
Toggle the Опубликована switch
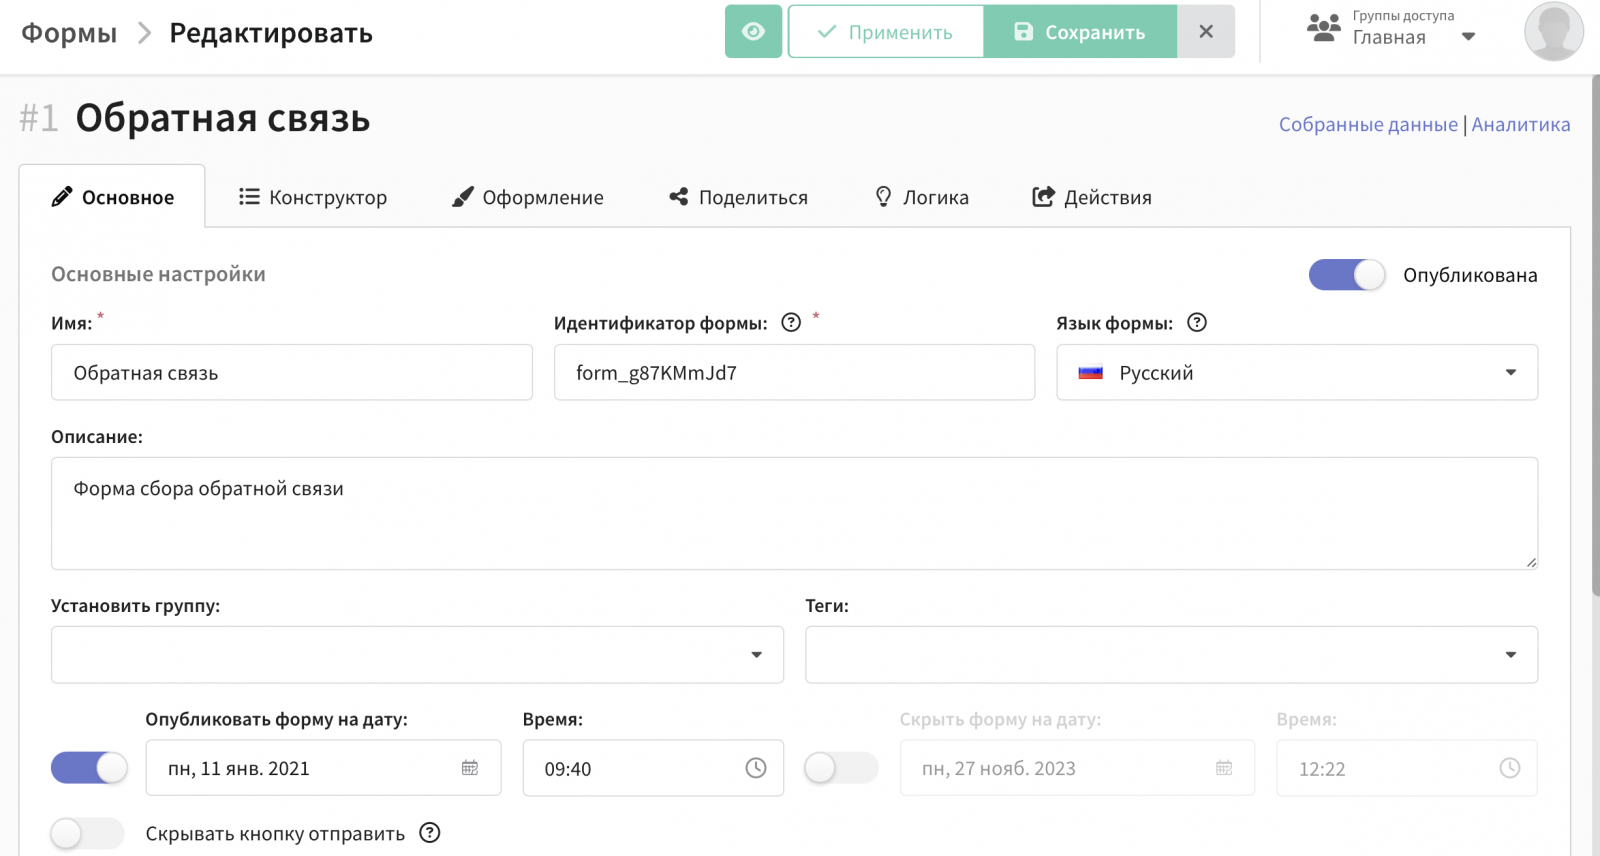pos(1347,275)
